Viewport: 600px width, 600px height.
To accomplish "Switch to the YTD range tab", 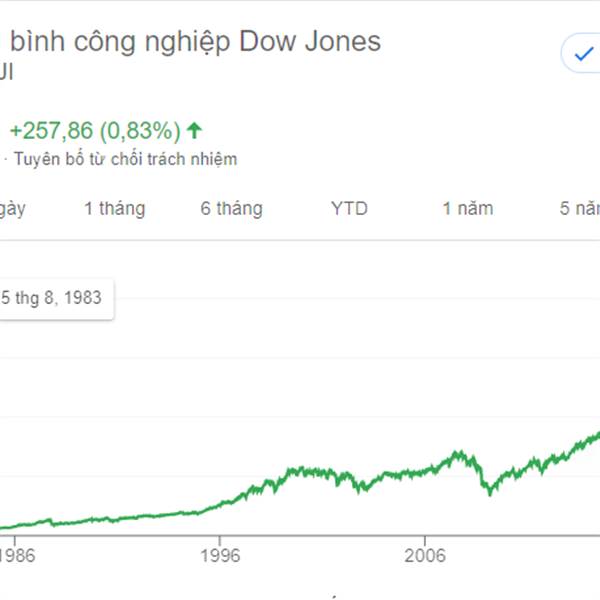I will [349, 209].
